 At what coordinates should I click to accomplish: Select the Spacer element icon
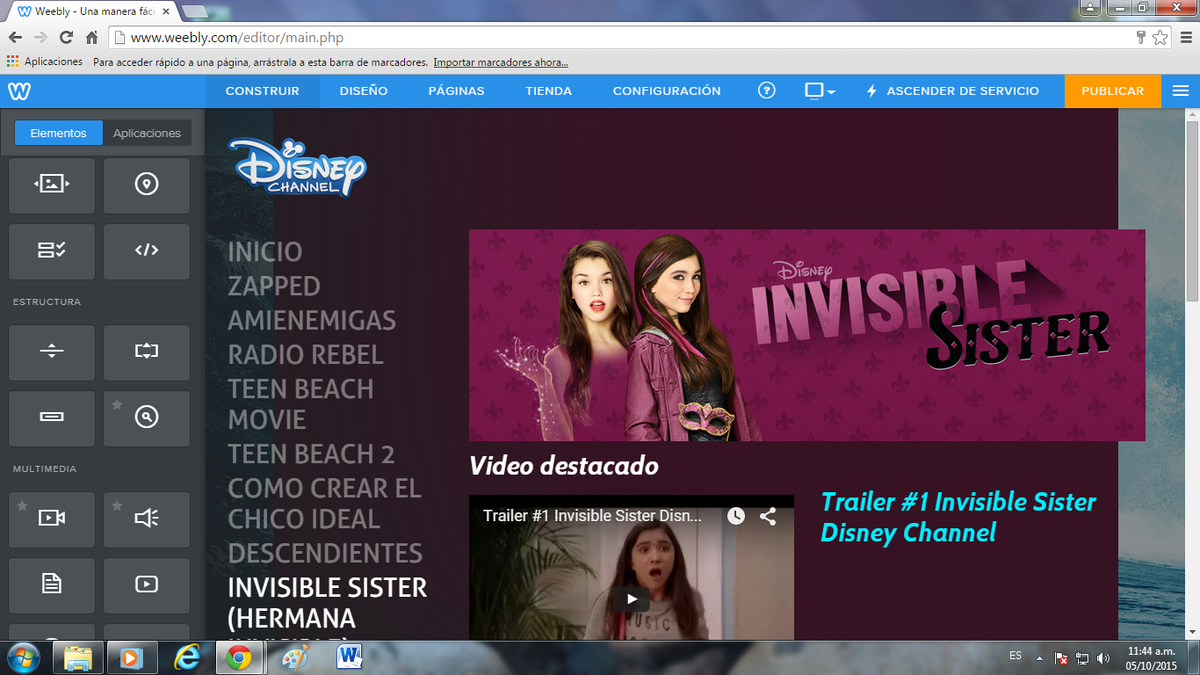click(x=147, y=352)
